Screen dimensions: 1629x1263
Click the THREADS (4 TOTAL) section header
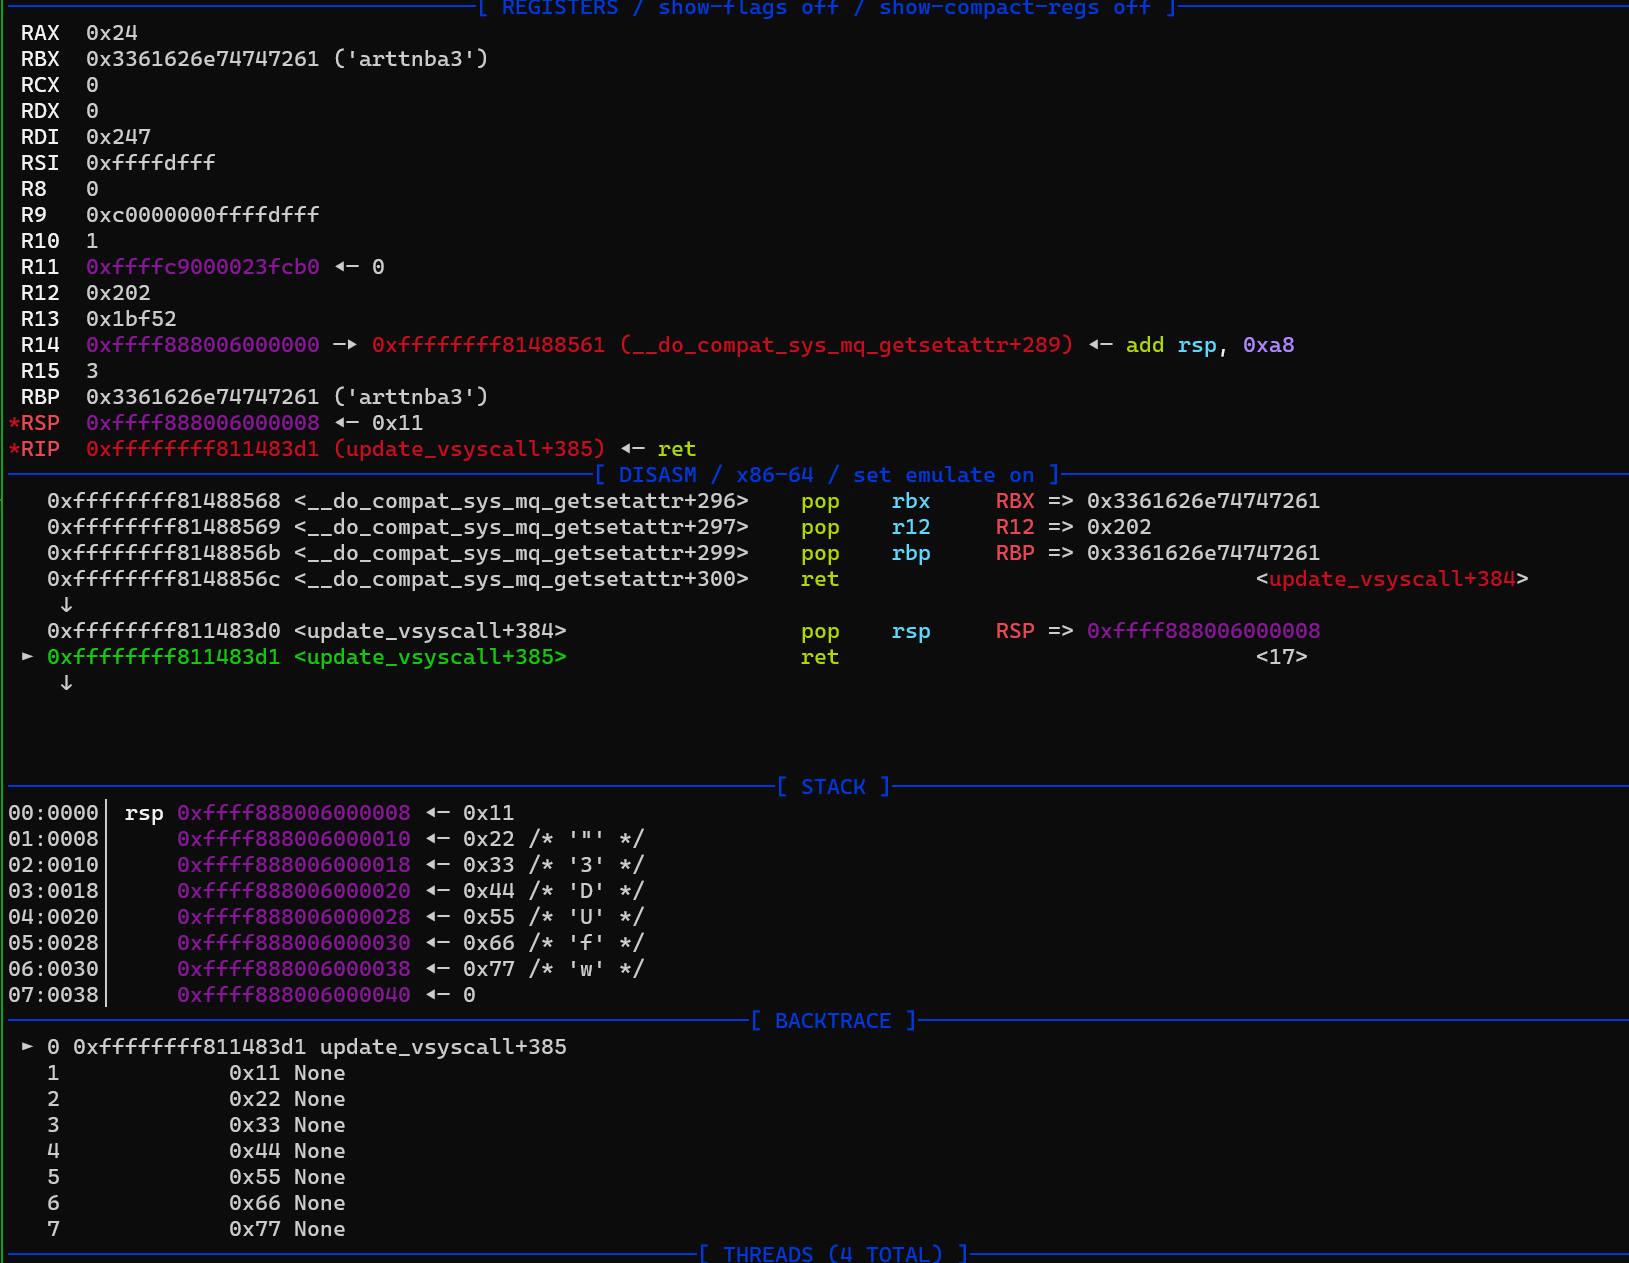(834, 1254)
